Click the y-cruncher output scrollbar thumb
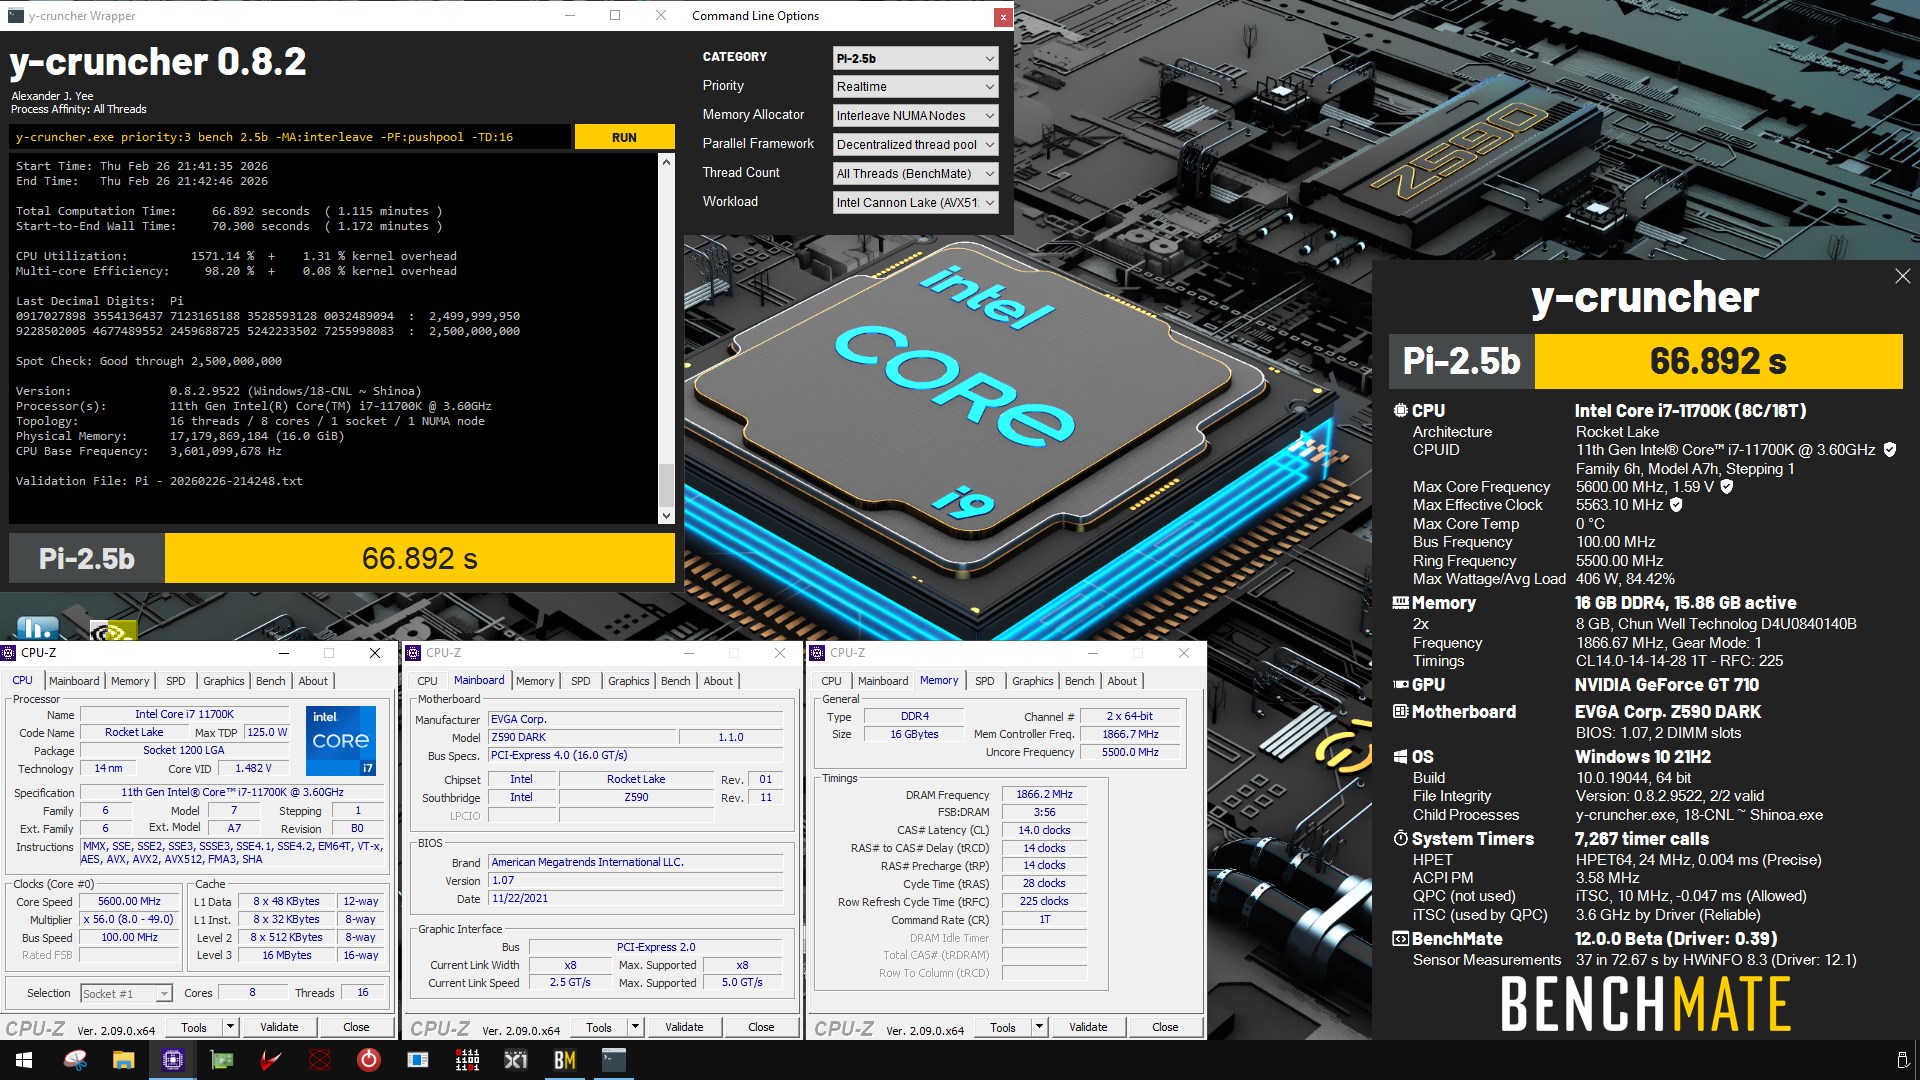This screenshot has width=1920, height=1080. (666, 485)
